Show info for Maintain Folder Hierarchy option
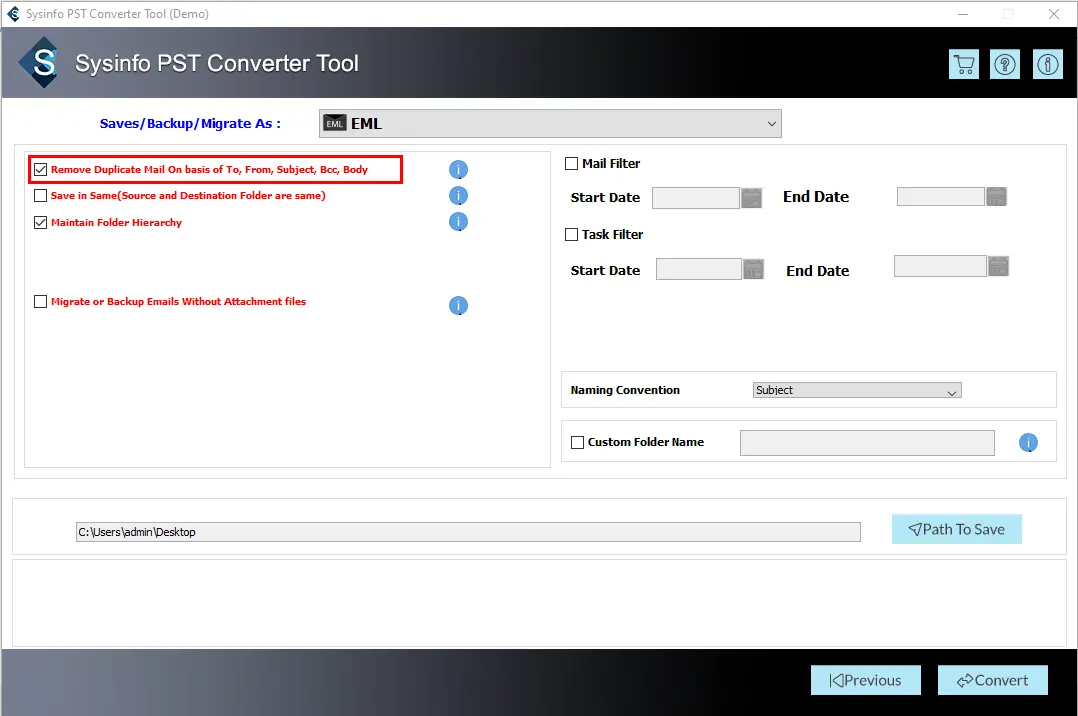This screenshot has width=1078, height=716. [458, 222]
